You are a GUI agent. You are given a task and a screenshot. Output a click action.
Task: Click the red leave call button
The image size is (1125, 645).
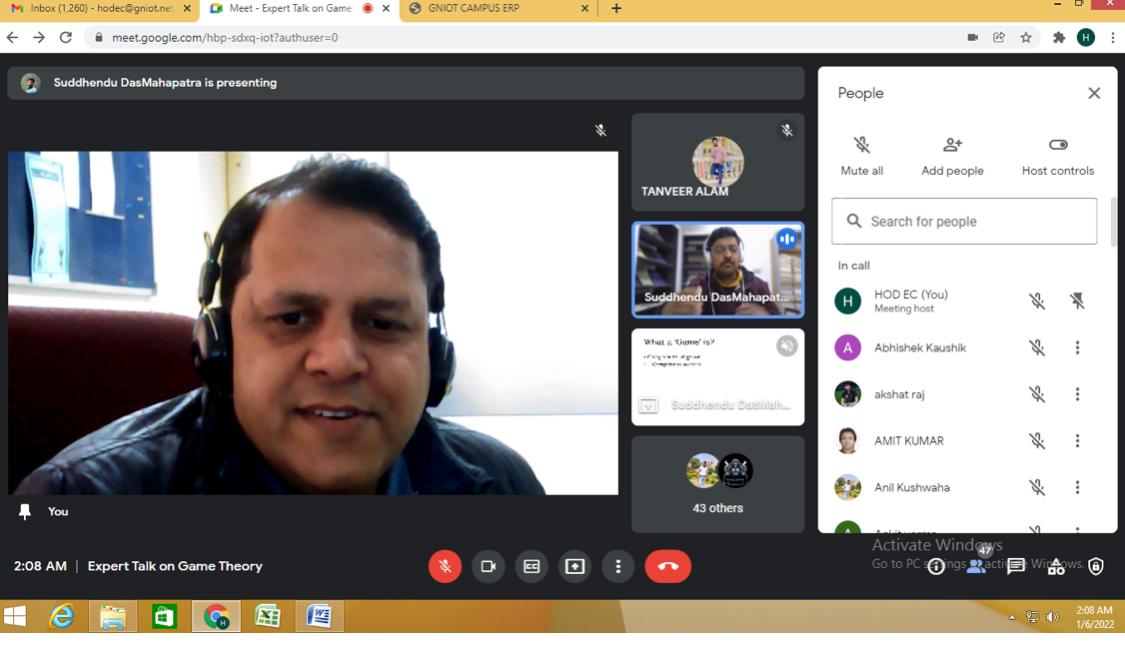coord(668,566)
